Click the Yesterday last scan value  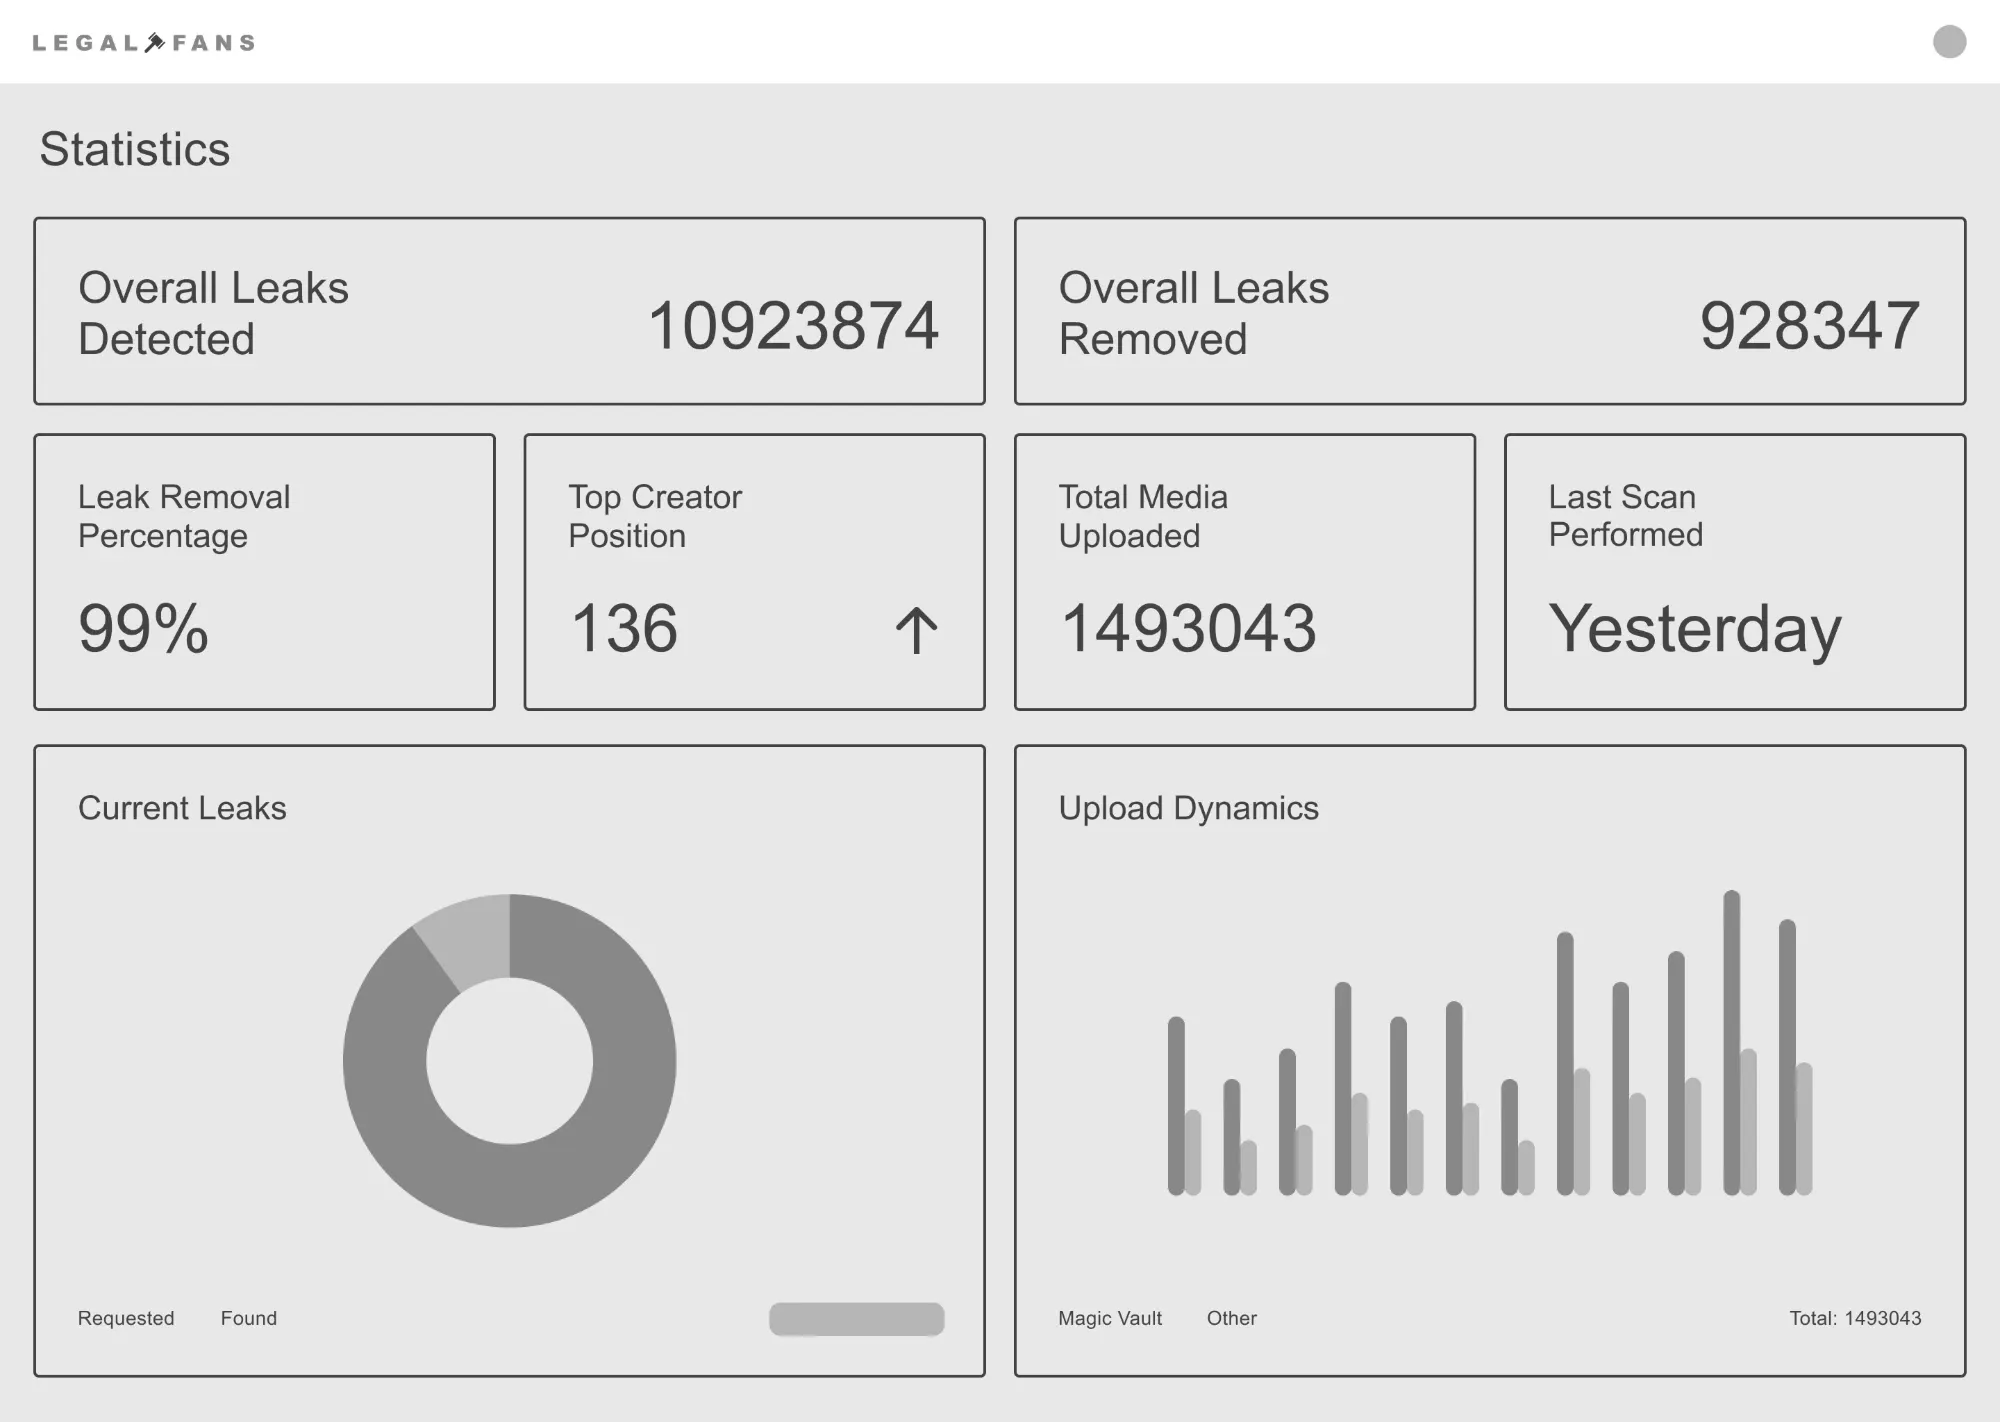[x=1695, y=630]
